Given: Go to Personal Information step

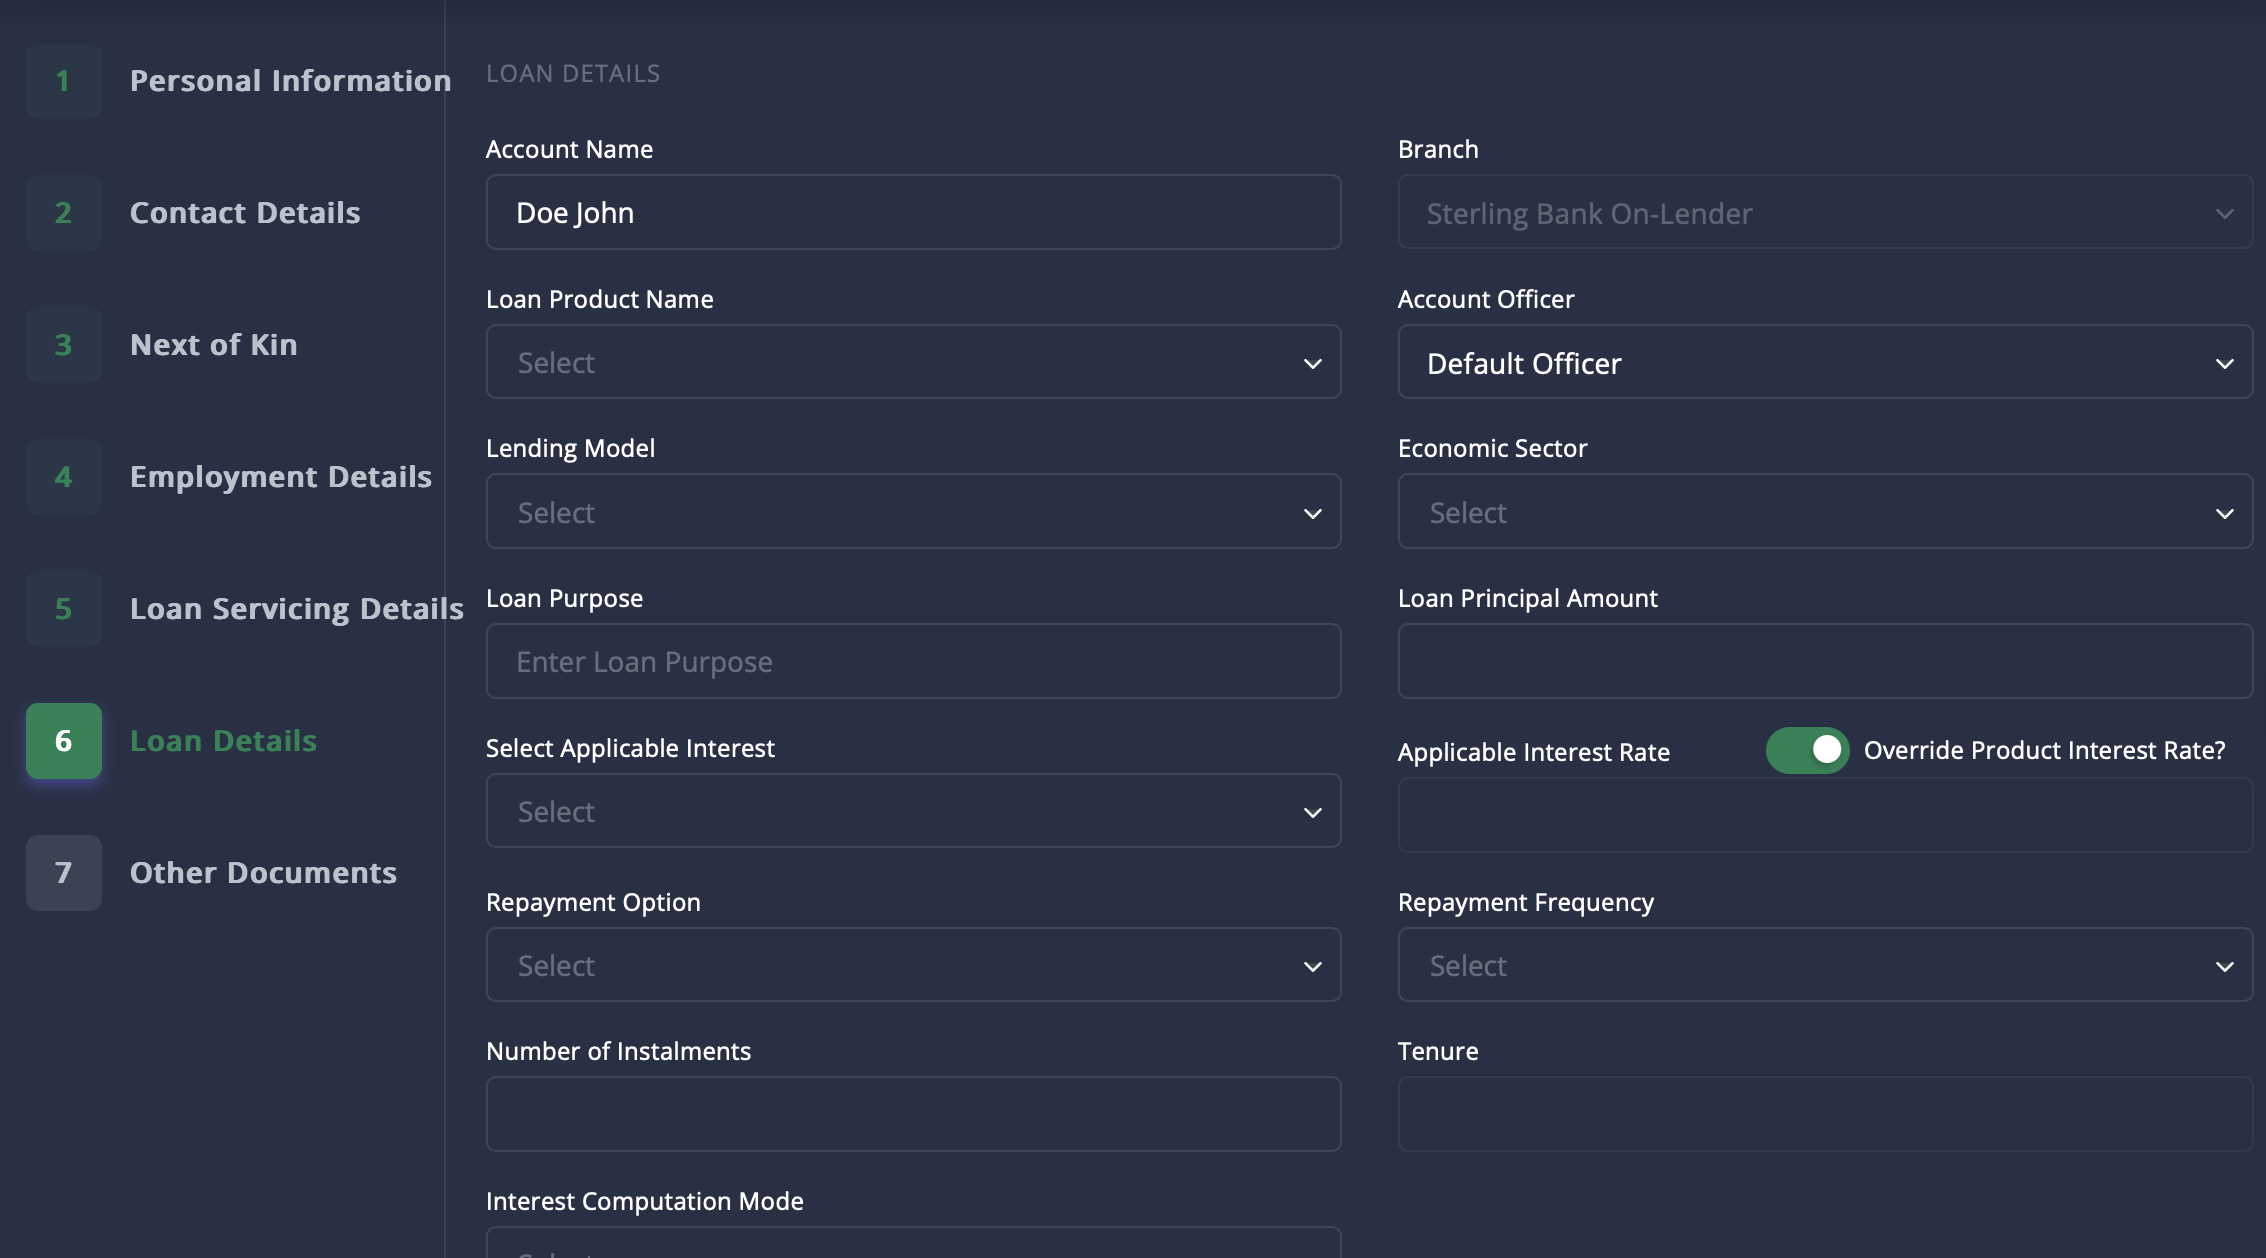Looking at the screenshot, I should pyautogui.click(x=290, y=81).
